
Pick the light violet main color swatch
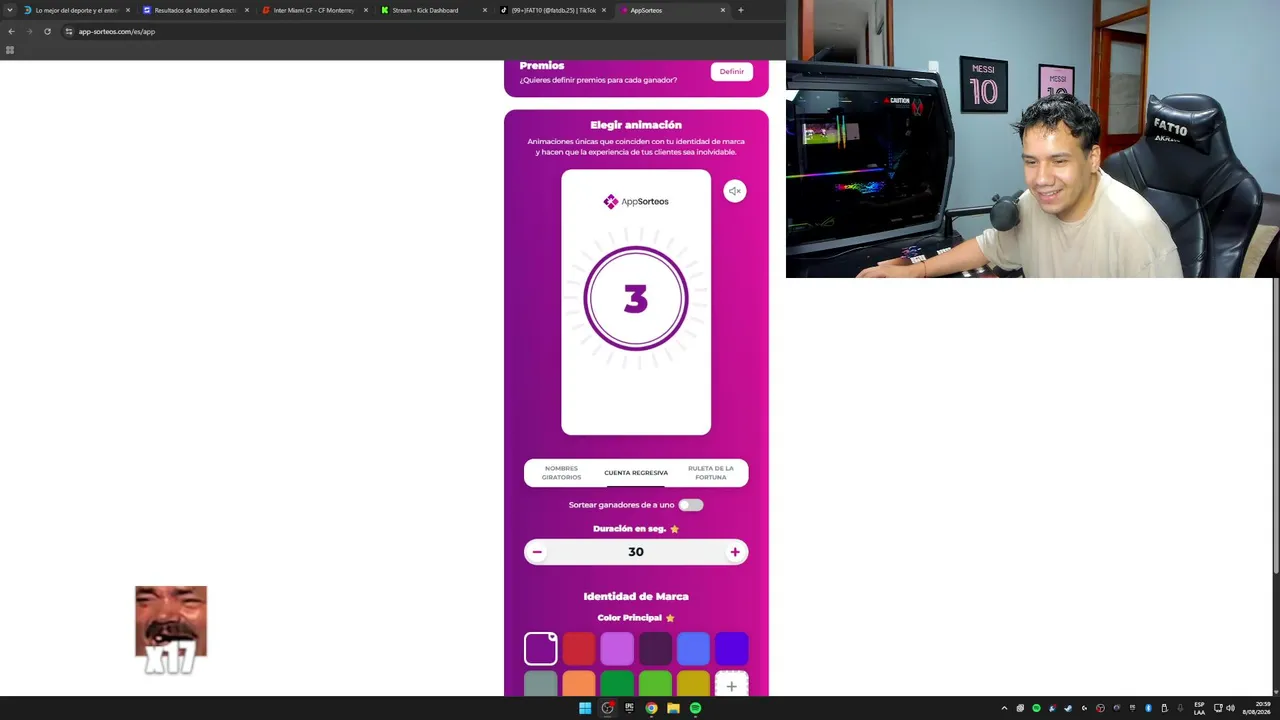click(x=617, y=648)
